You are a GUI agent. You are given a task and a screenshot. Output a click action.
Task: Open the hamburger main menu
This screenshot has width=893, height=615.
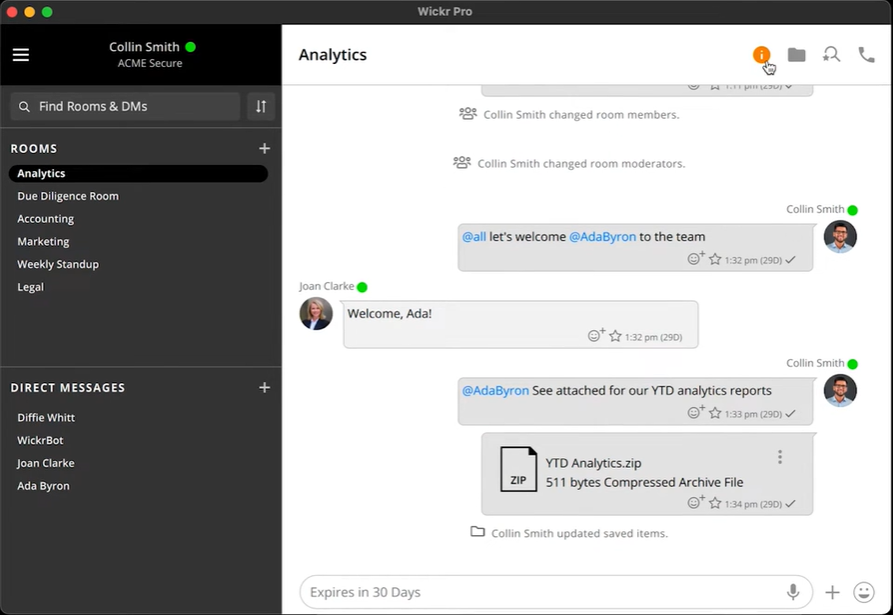(x=21, y=55)
